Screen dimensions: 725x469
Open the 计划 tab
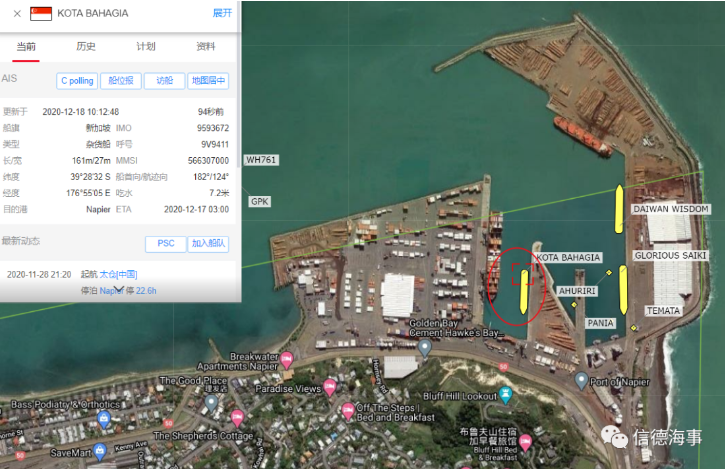click(x=146, y=46)
